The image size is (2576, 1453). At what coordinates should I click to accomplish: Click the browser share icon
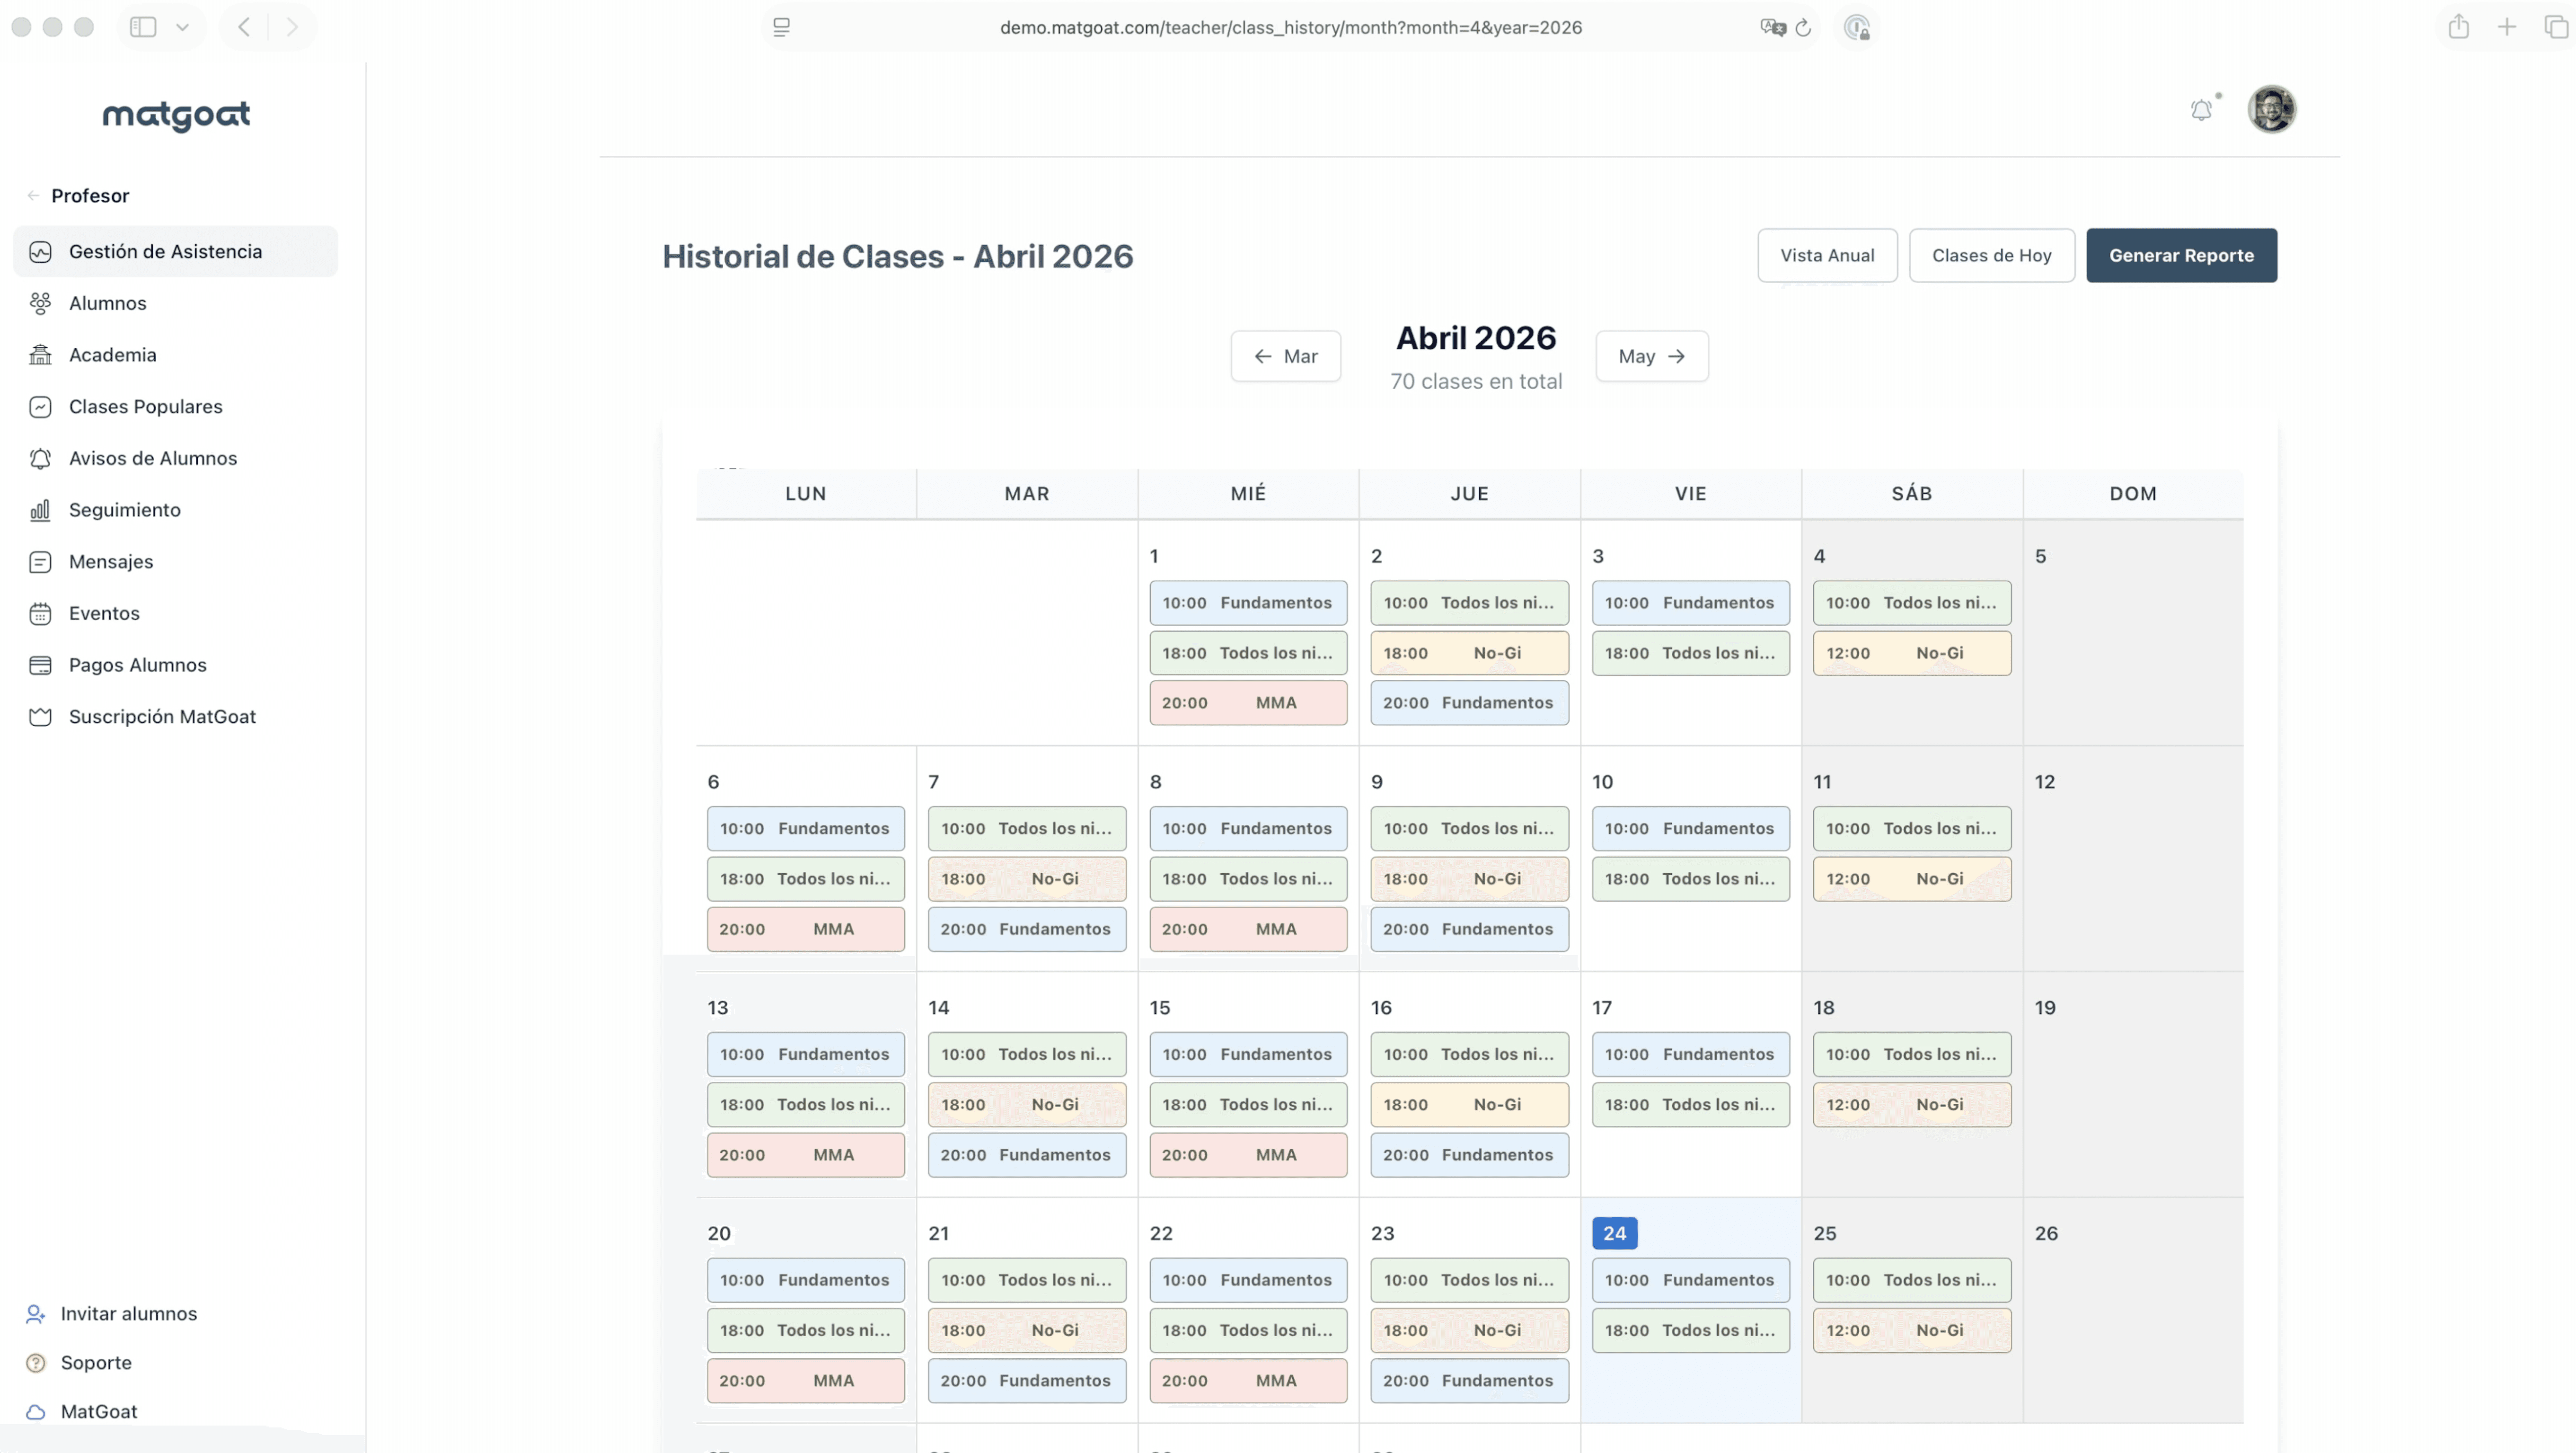[x=2459, y=27]
